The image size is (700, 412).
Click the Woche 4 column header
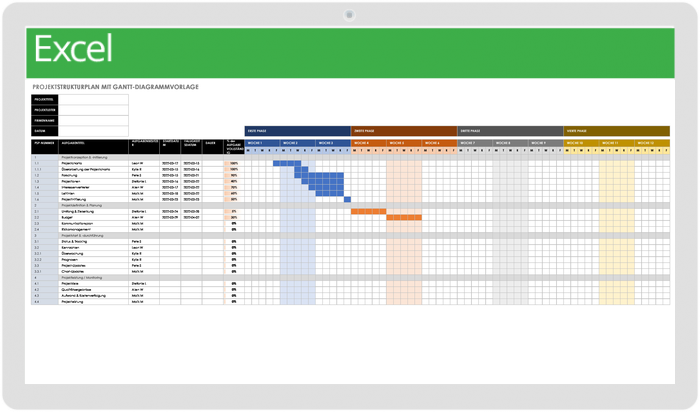pos(369,143)
